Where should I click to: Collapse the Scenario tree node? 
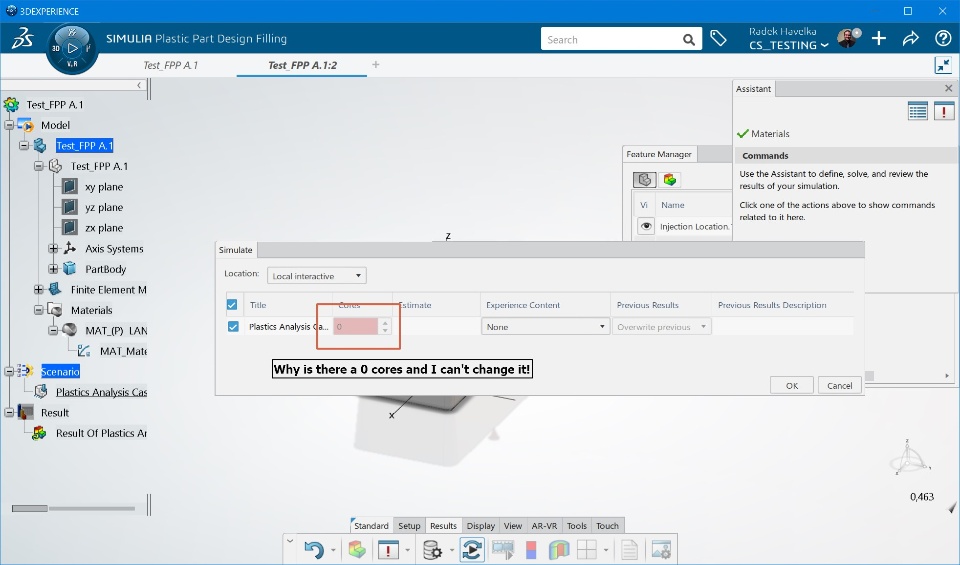[9, 372]
